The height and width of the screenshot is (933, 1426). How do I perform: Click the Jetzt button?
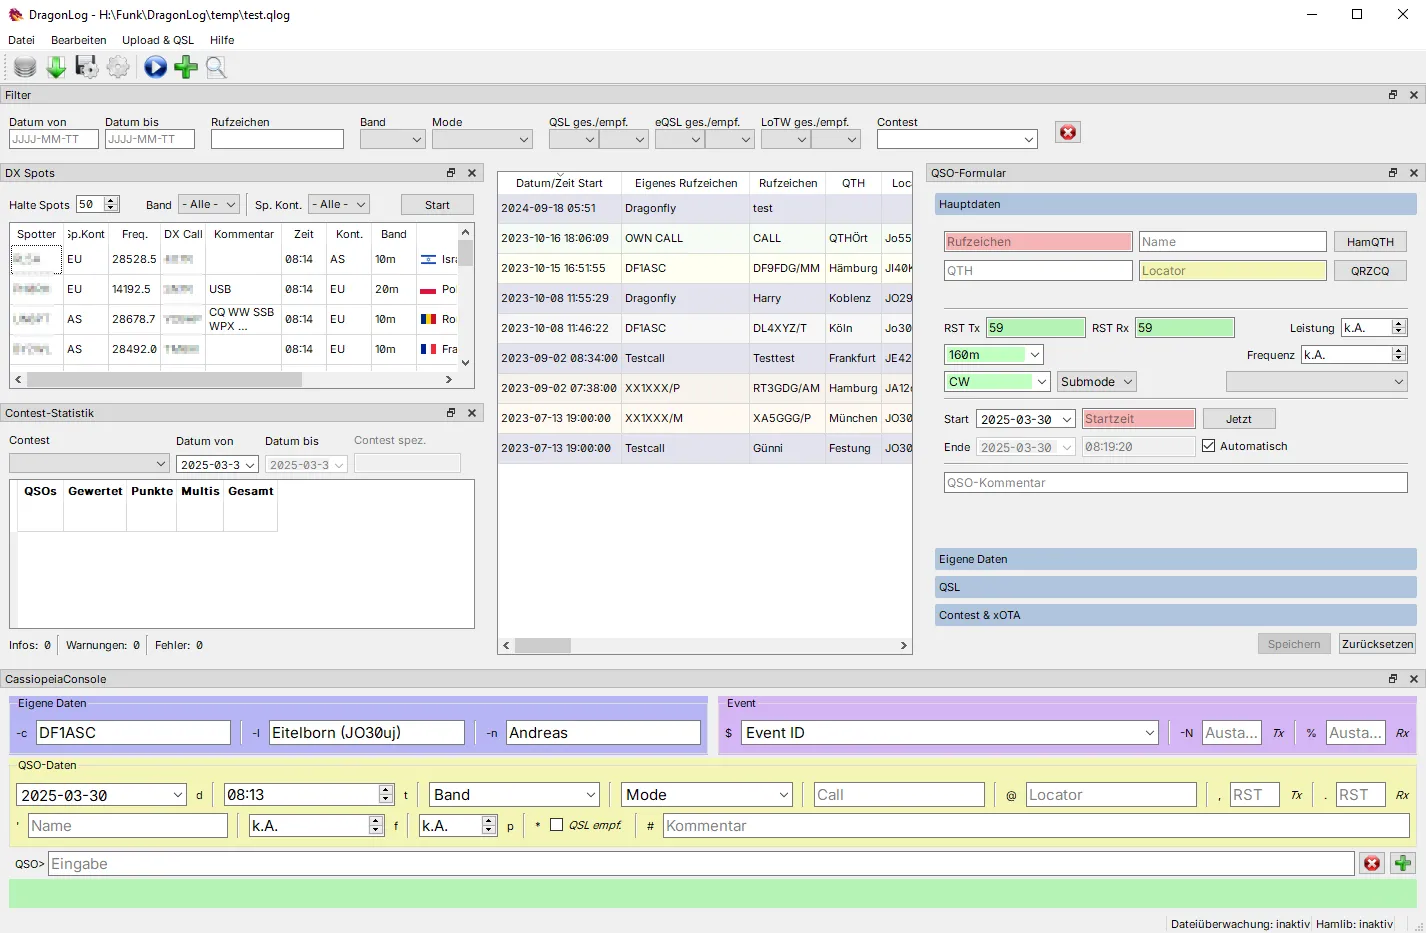point(1239,419)
